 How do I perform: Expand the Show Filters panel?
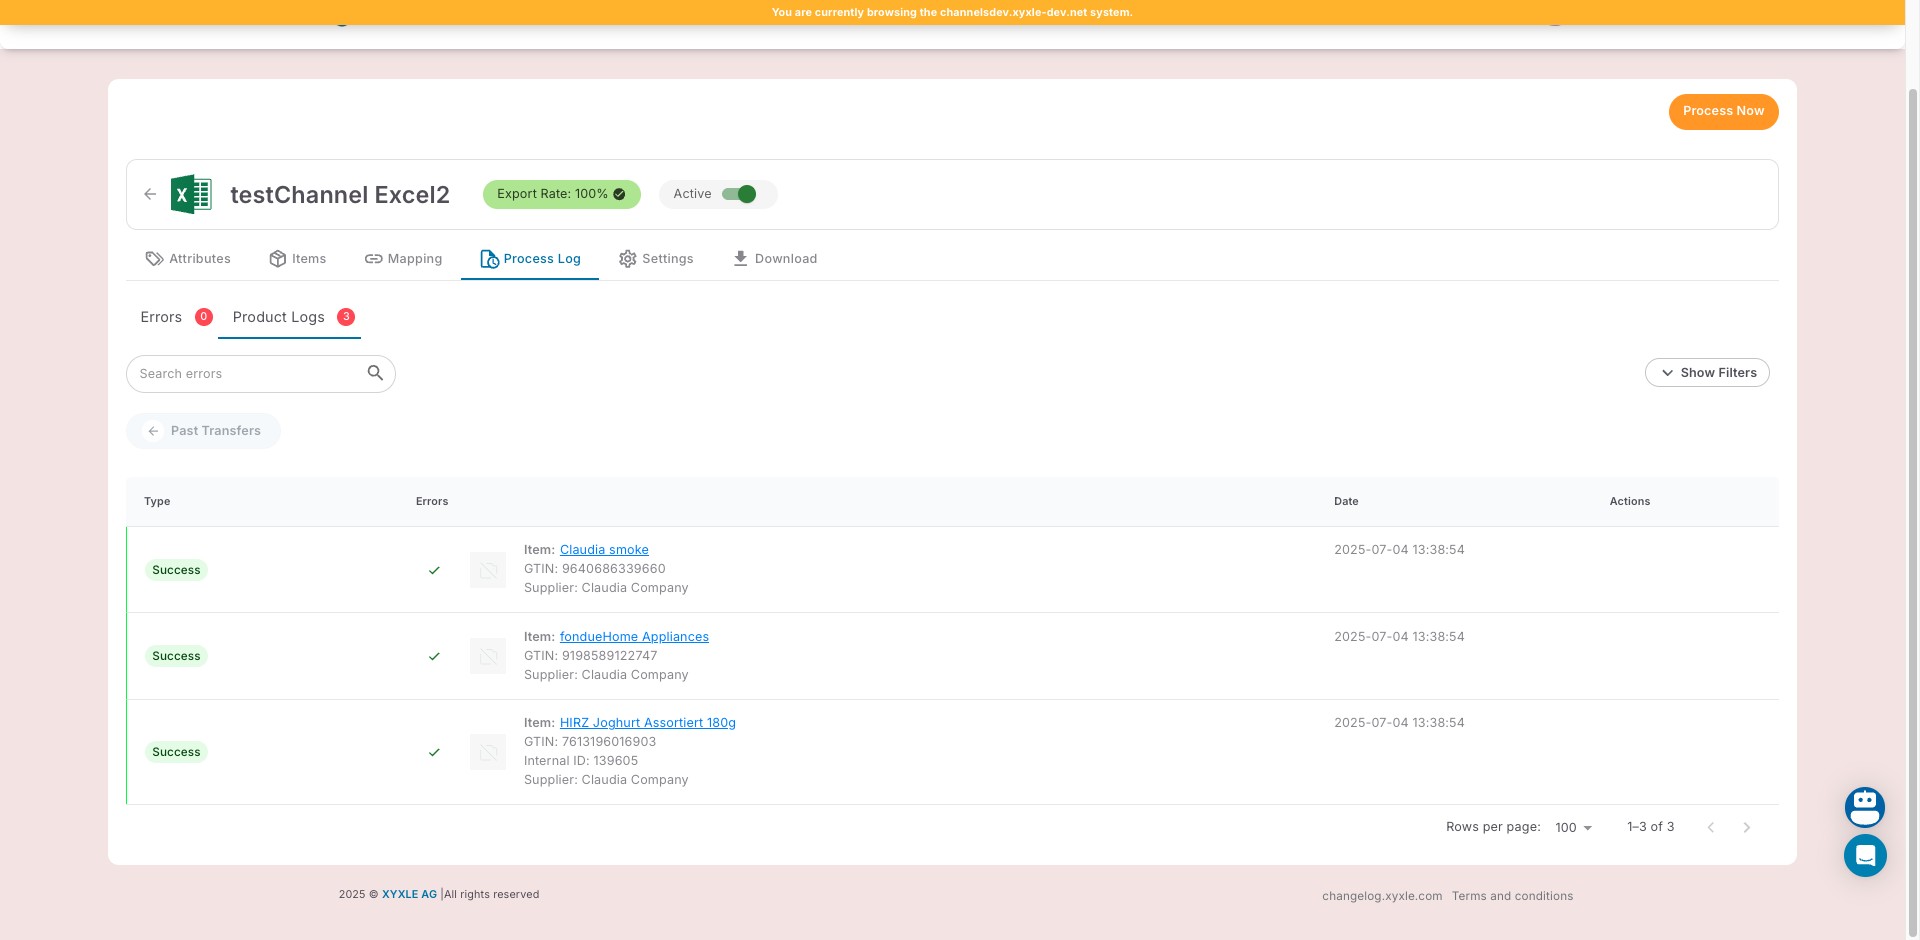pos(1707,373)
